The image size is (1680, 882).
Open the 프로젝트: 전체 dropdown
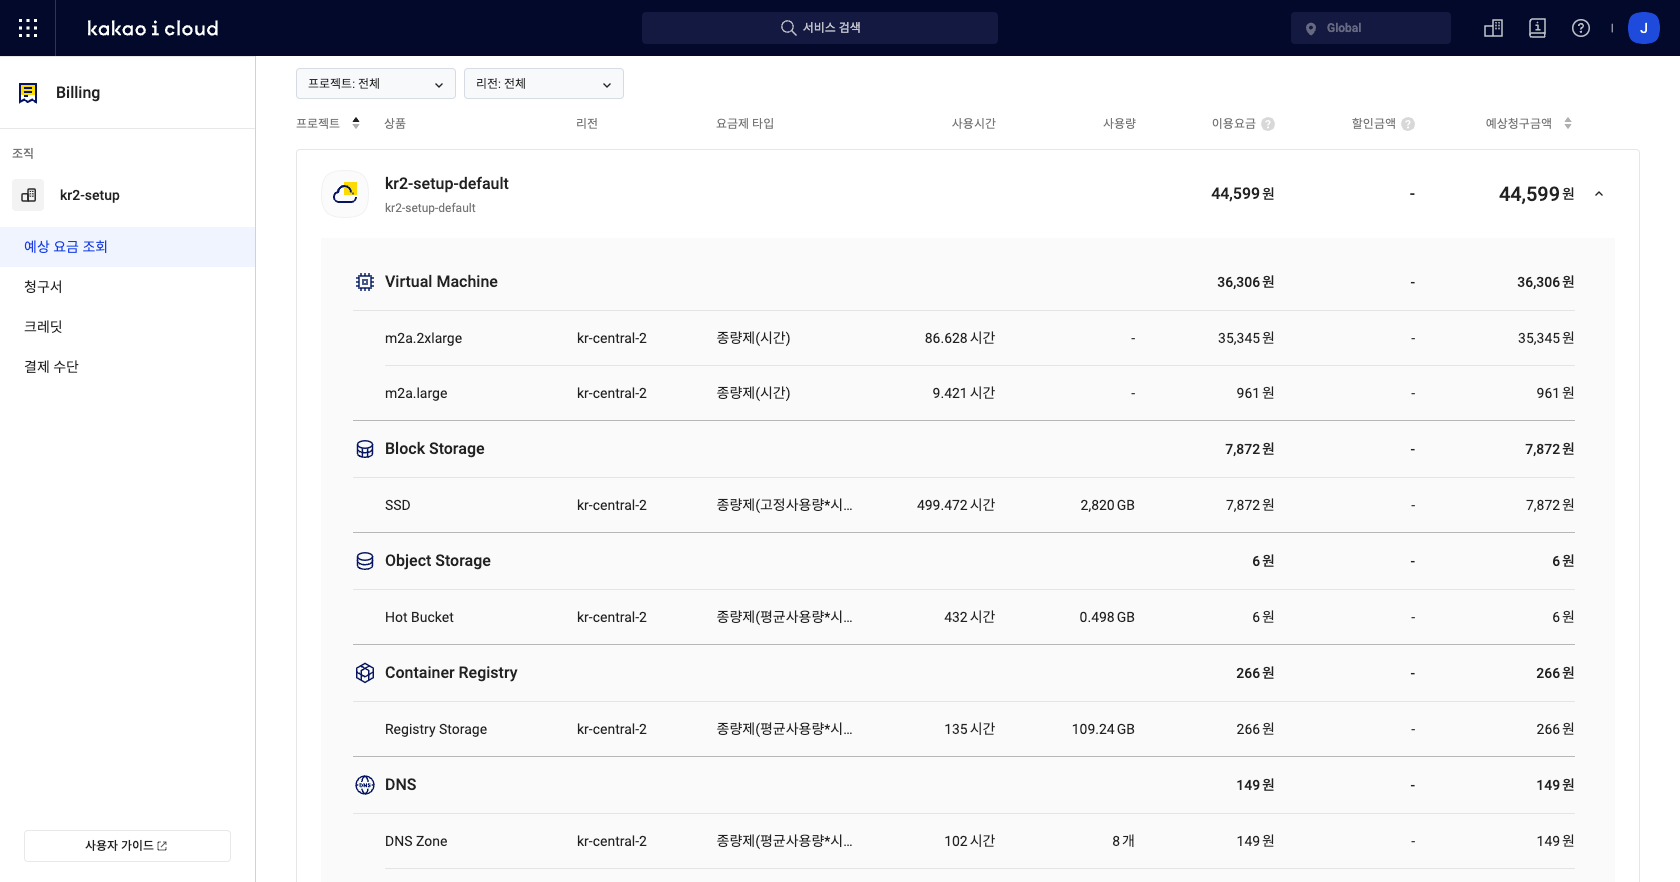click(x=376, y=84)
